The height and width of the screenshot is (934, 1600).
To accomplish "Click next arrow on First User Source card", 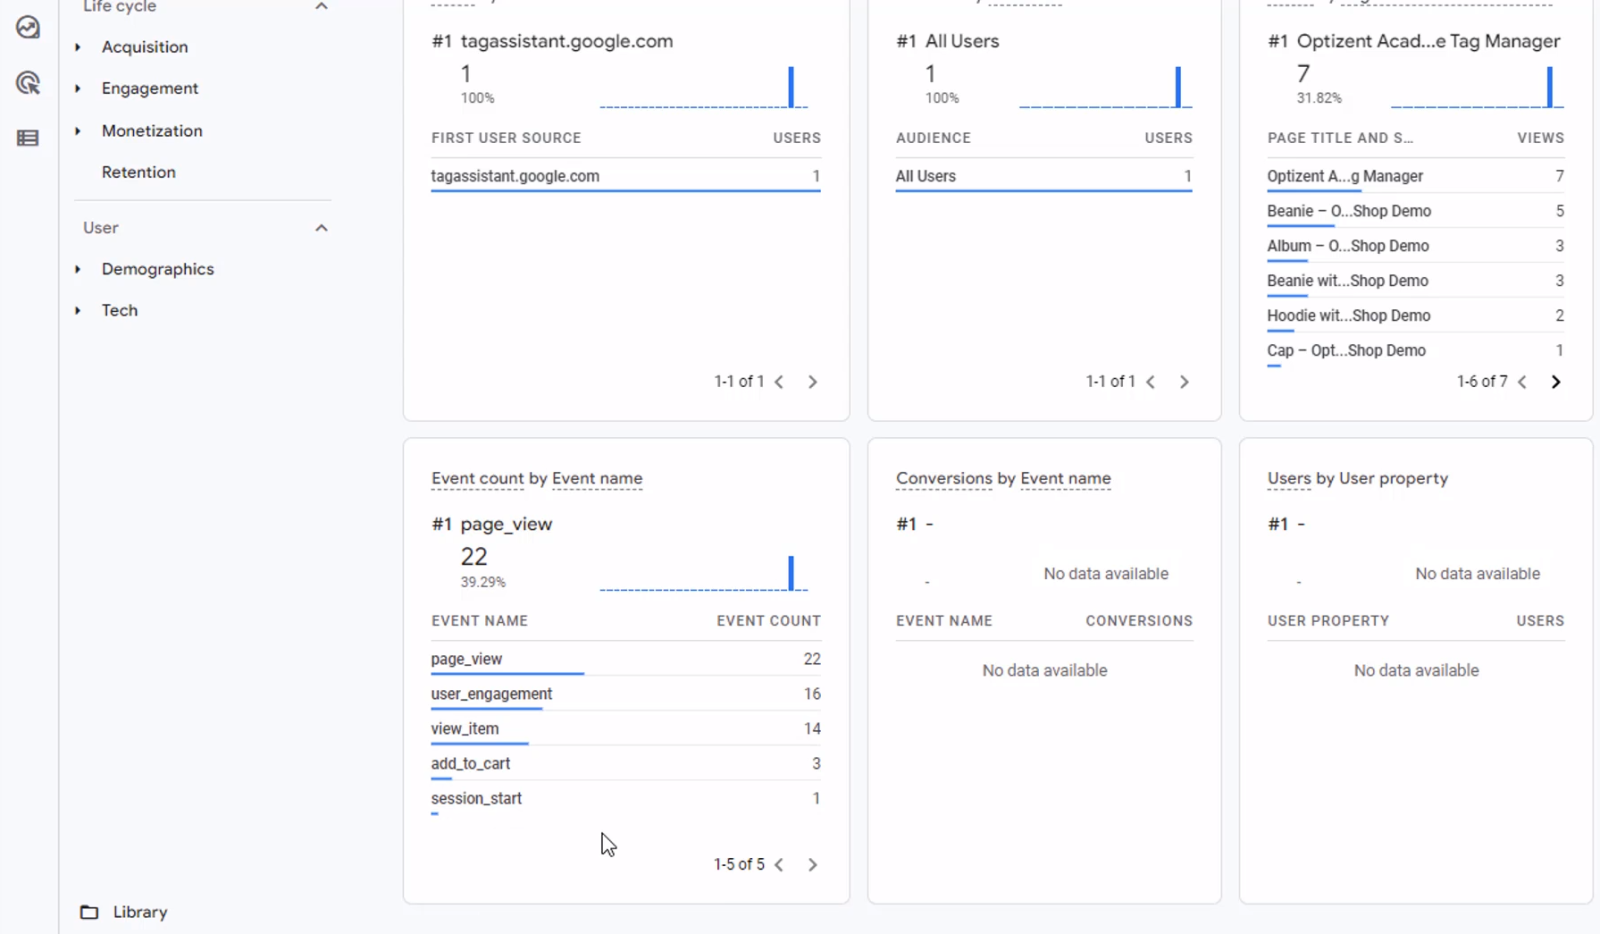I will click(x=812, y=381).
